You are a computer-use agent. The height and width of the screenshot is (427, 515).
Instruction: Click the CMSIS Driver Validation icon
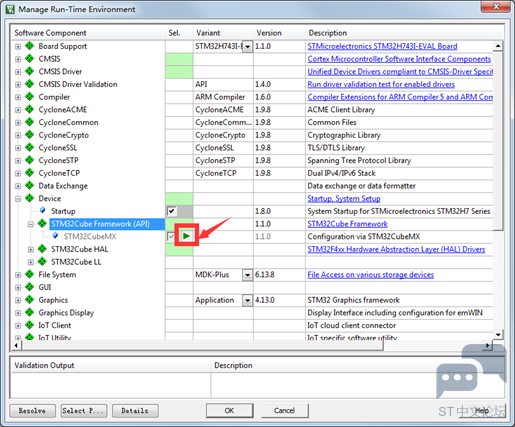[x=30, y=84]
